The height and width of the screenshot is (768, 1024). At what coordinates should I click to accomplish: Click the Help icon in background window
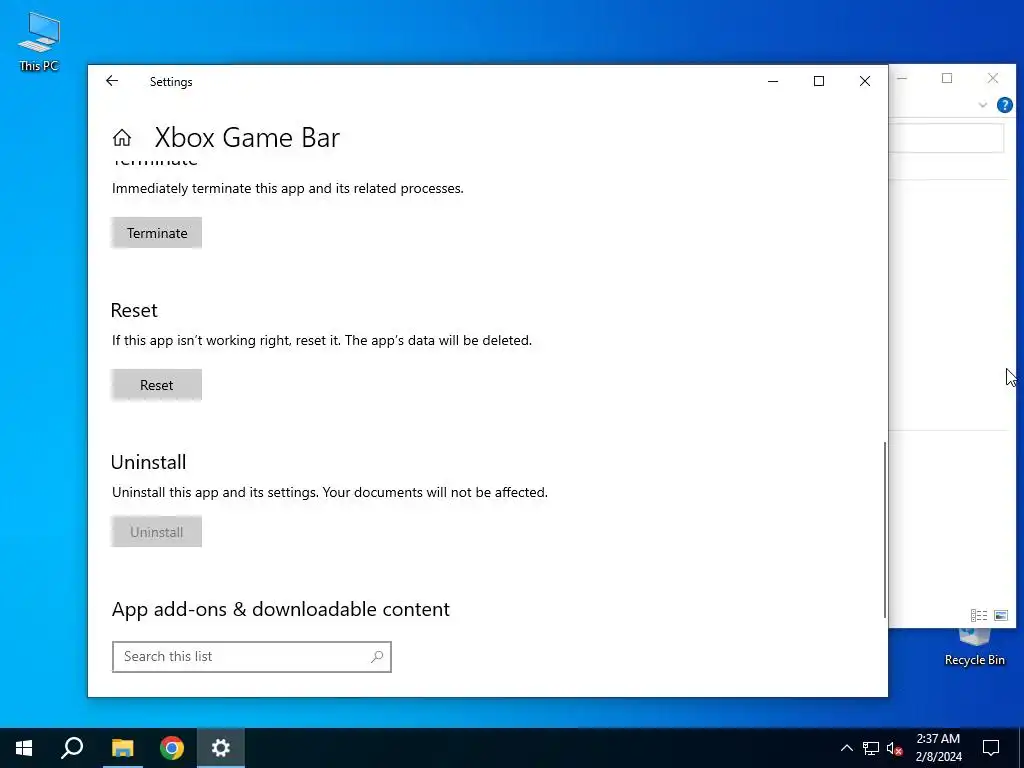1004,105
